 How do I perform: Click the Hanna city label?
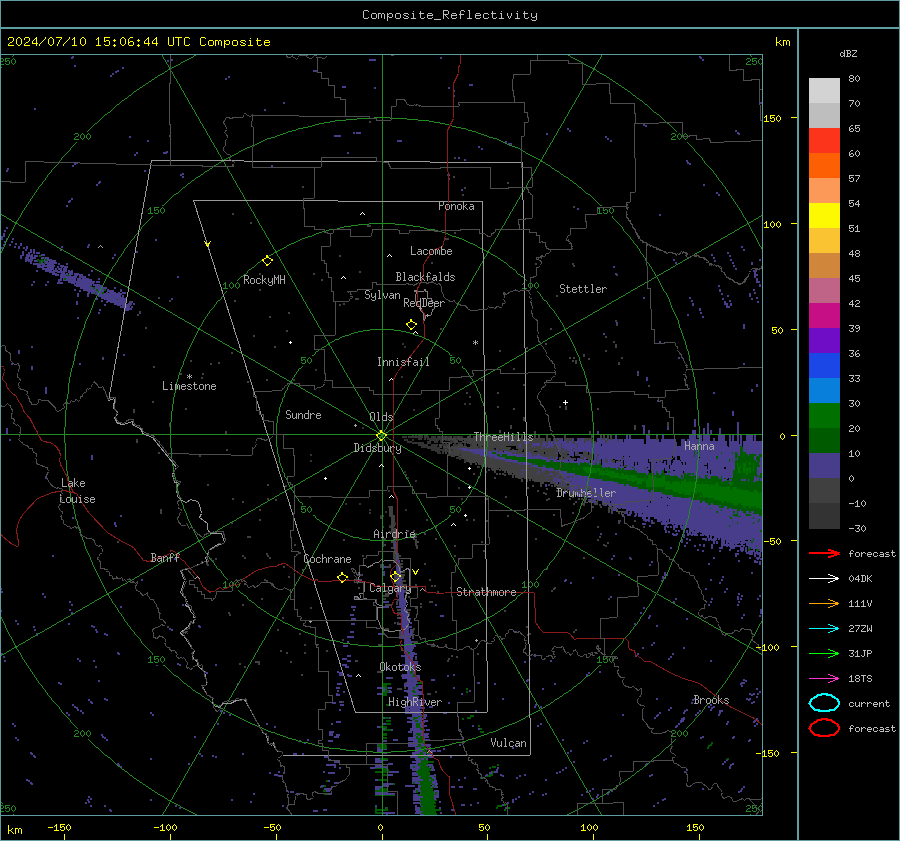[699, 446]
